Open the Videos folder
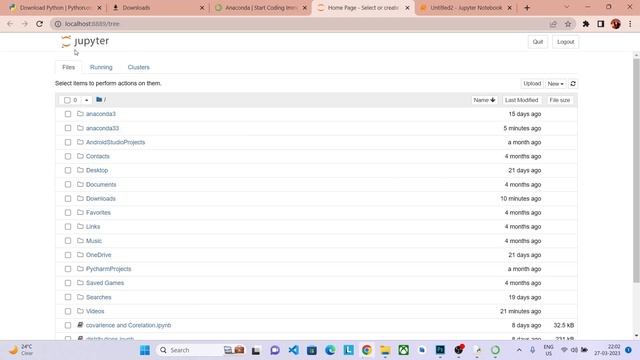Image resolution: width=640 pixels, height=360 pixels. pyautogui.click(x=95, y=311)
